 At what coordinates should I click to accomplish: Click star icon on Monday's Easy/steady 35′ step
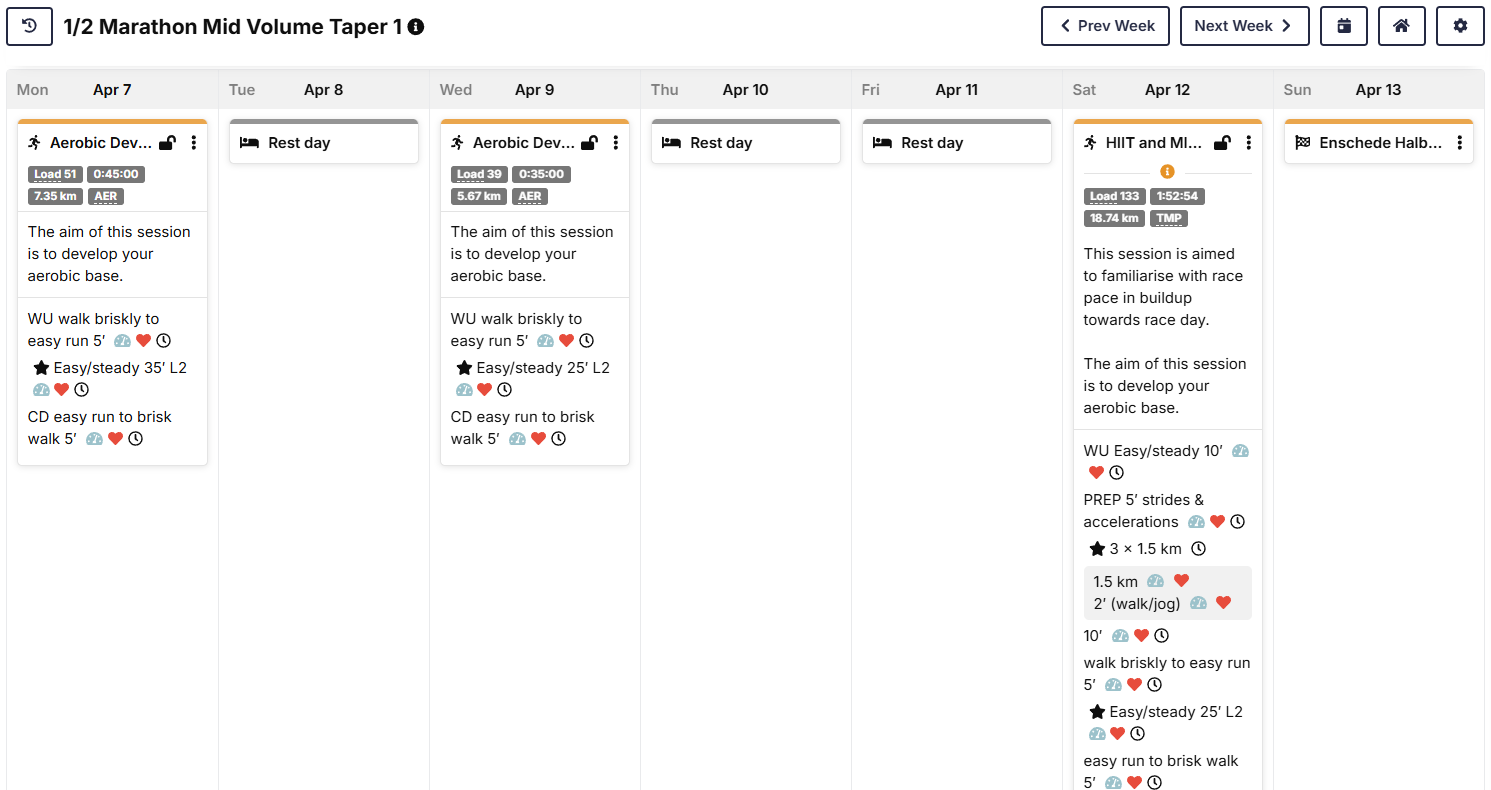click(41, 368)
